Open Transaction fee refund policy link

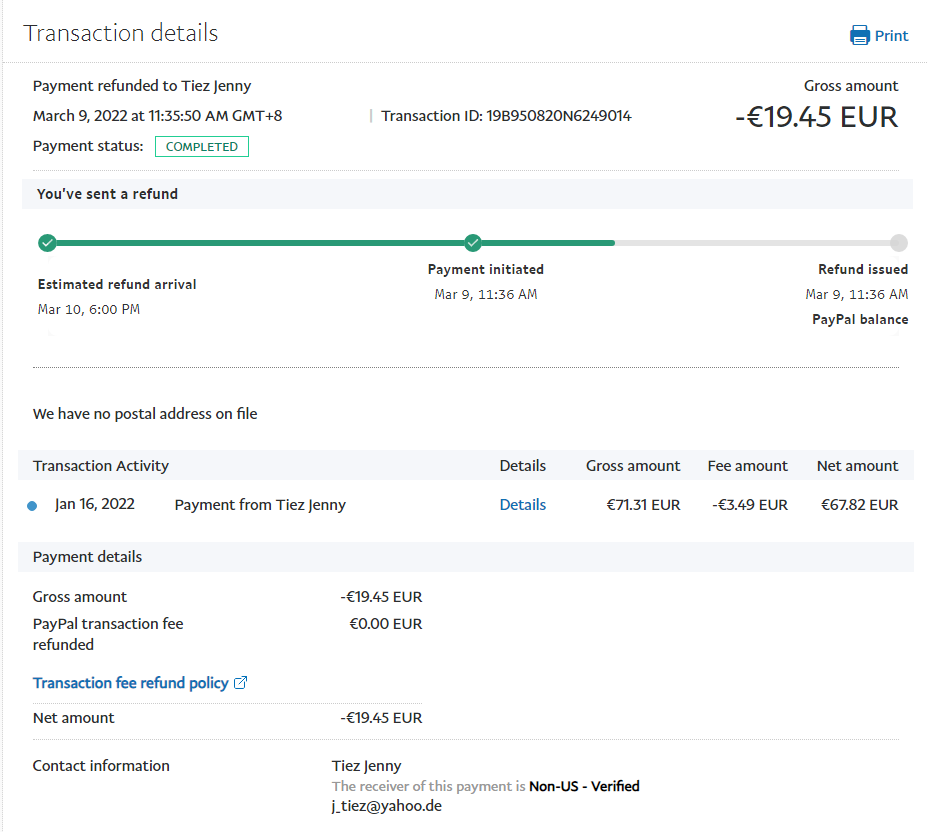[130, 683]
